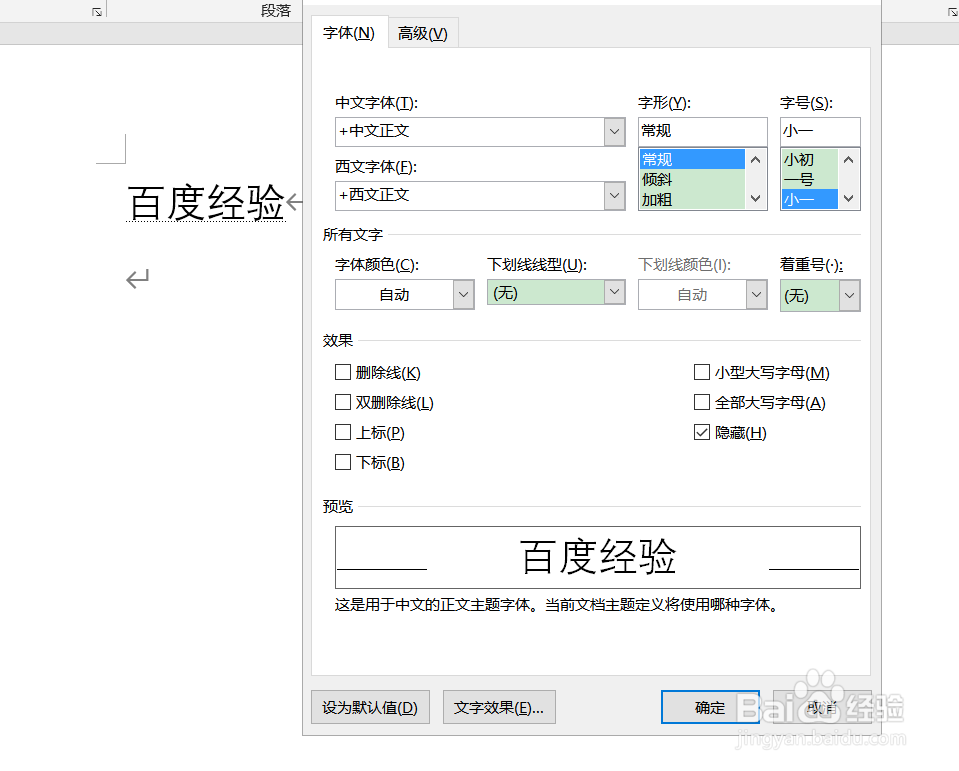The height and width of the screenshot is (771, 959).
Task: Click the 百度经验 preview box
Action: coord(598,557)
